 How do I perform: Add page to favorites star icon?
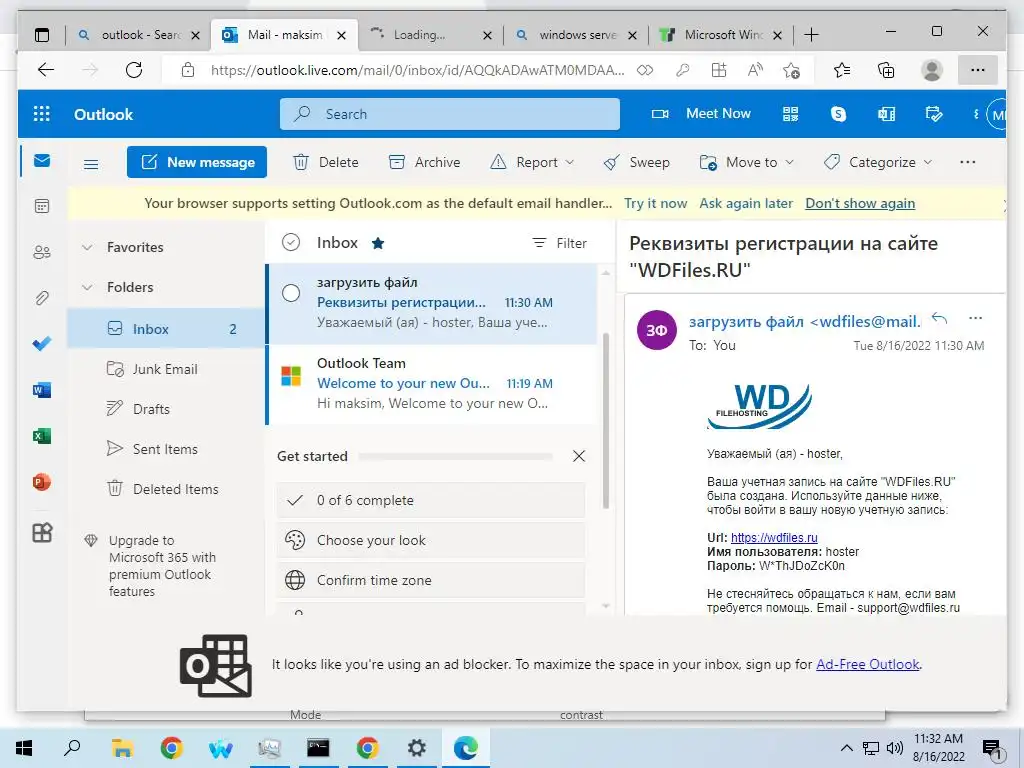click(791, 70)
